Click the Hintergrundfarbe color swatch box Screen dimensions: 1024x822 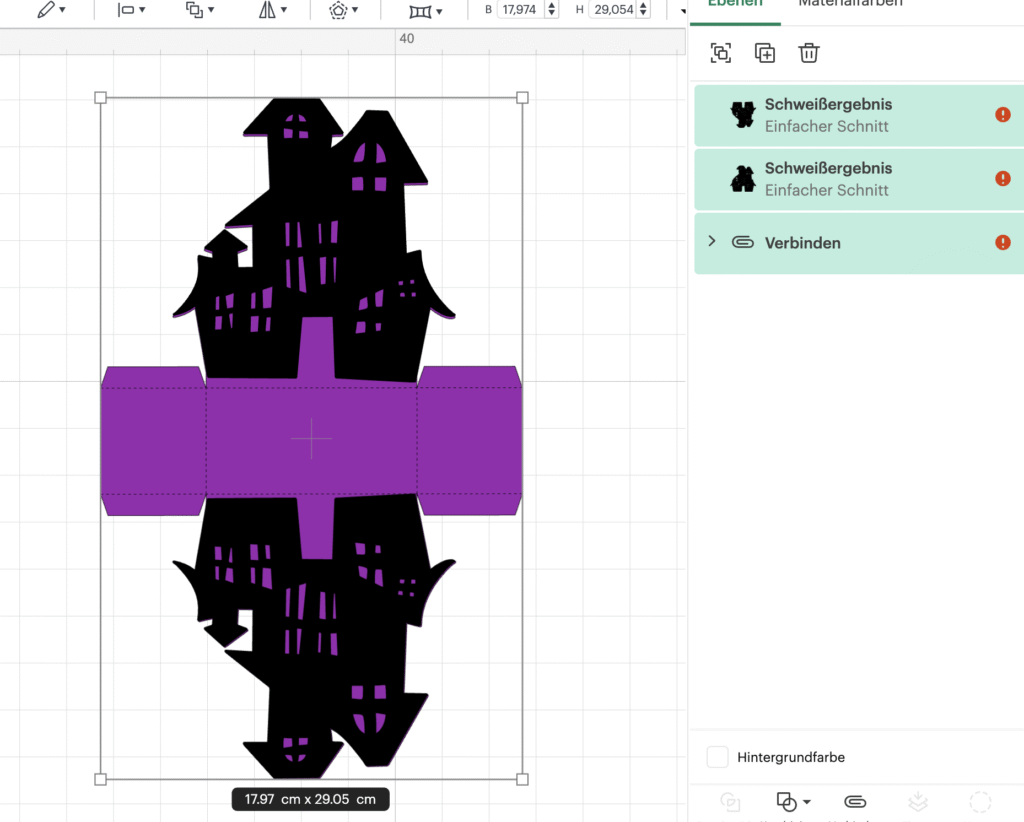[x=717, y=757]
